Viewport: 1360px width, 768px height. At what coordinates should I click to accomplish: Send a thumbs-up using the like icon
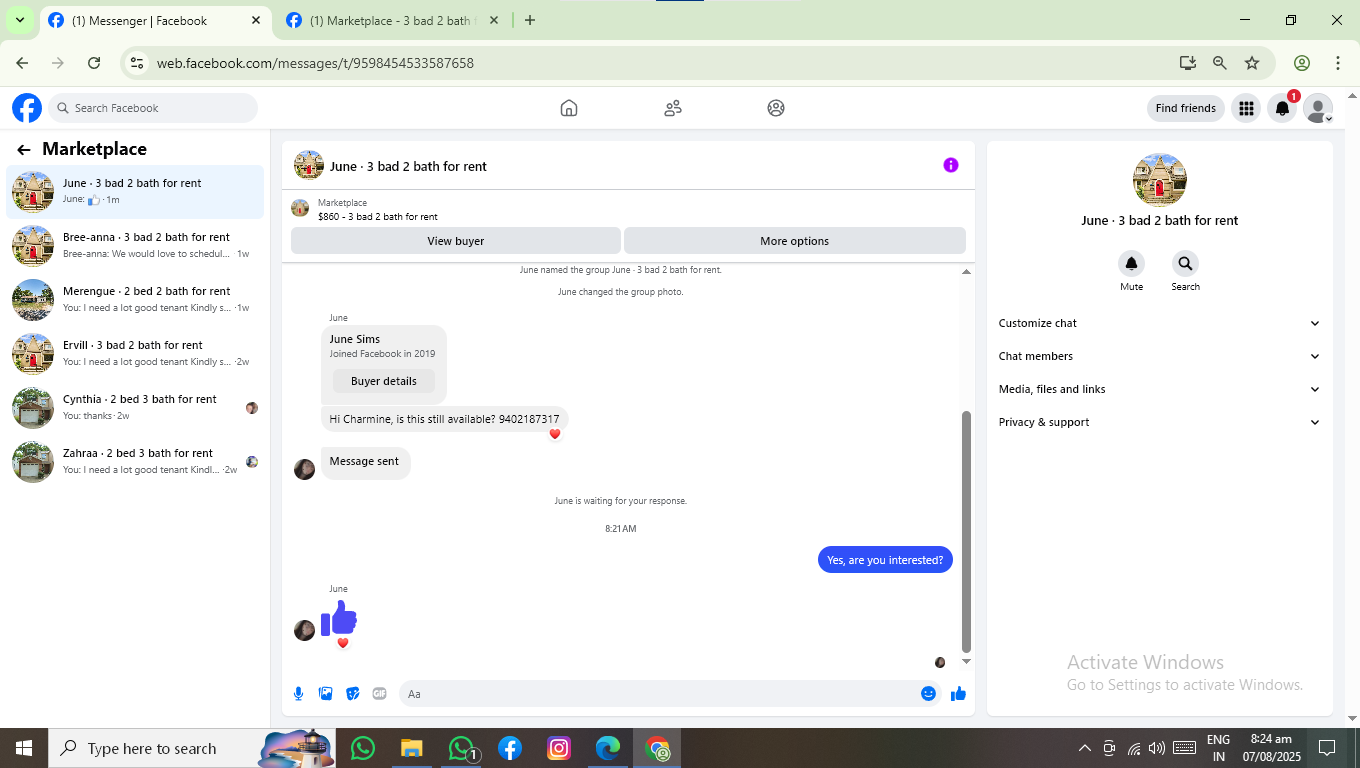[959, 694]
